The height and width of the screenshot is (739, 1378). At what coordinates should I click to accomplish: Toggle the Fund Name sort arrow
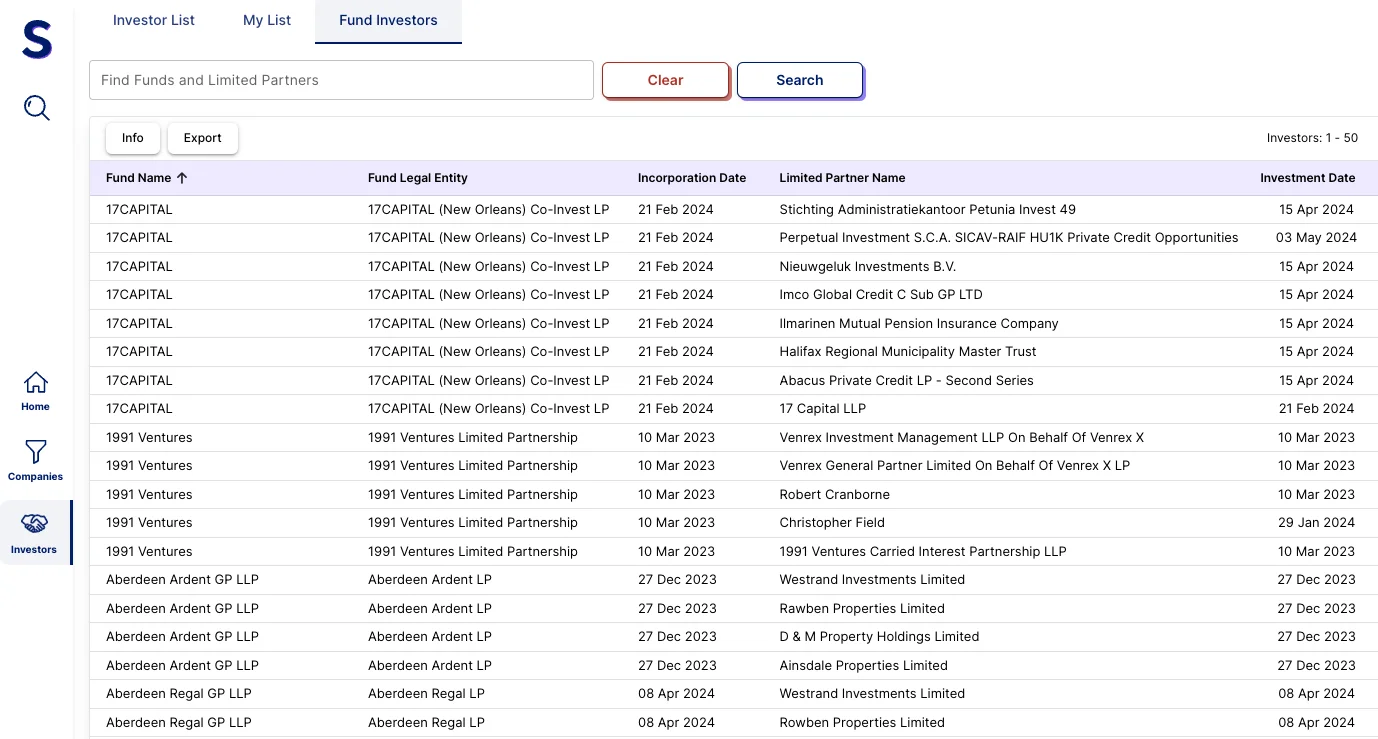click(182, 178)
